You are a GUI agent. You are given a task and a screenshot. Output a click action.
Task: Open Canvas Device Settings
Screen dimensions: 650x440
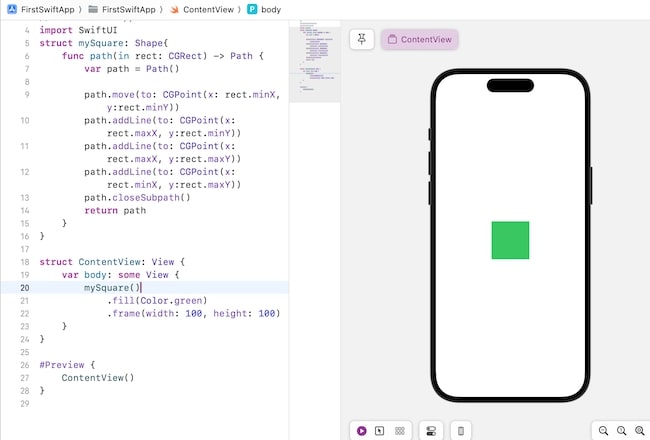click(x=431, y=430)
